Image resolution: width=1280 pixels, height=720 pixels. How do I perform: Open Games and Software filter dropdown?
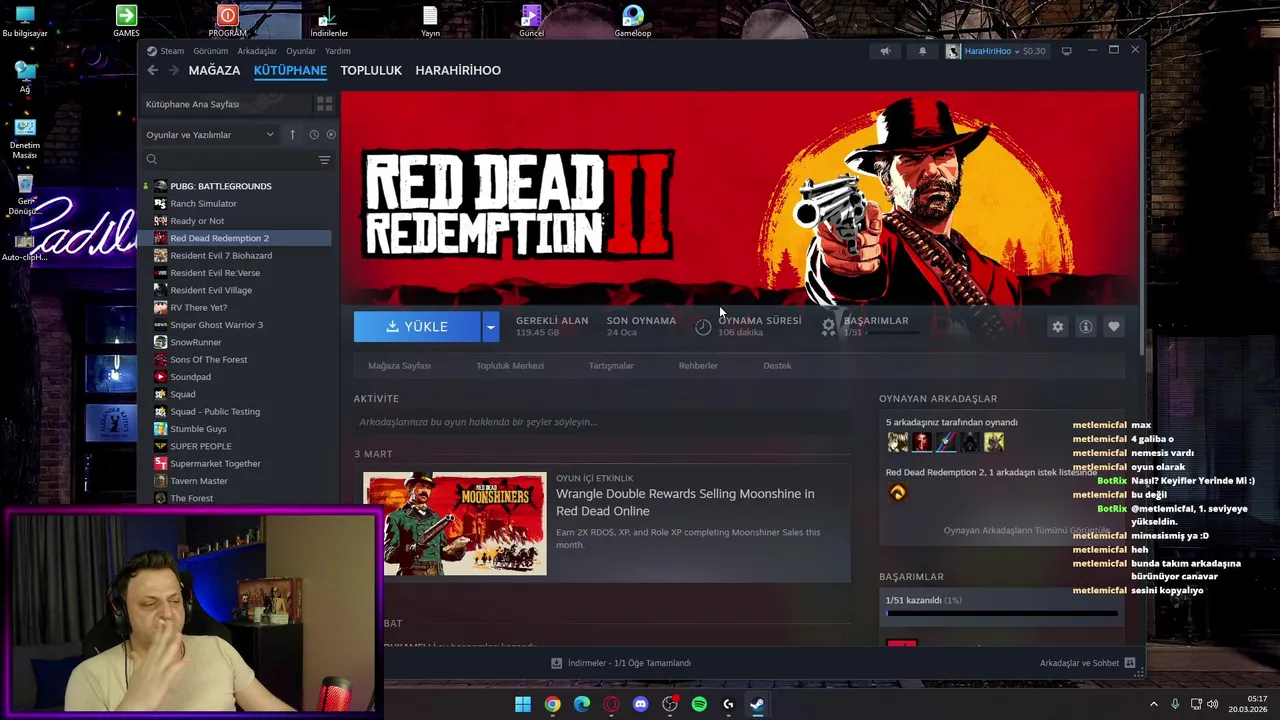tap(210, 134)
